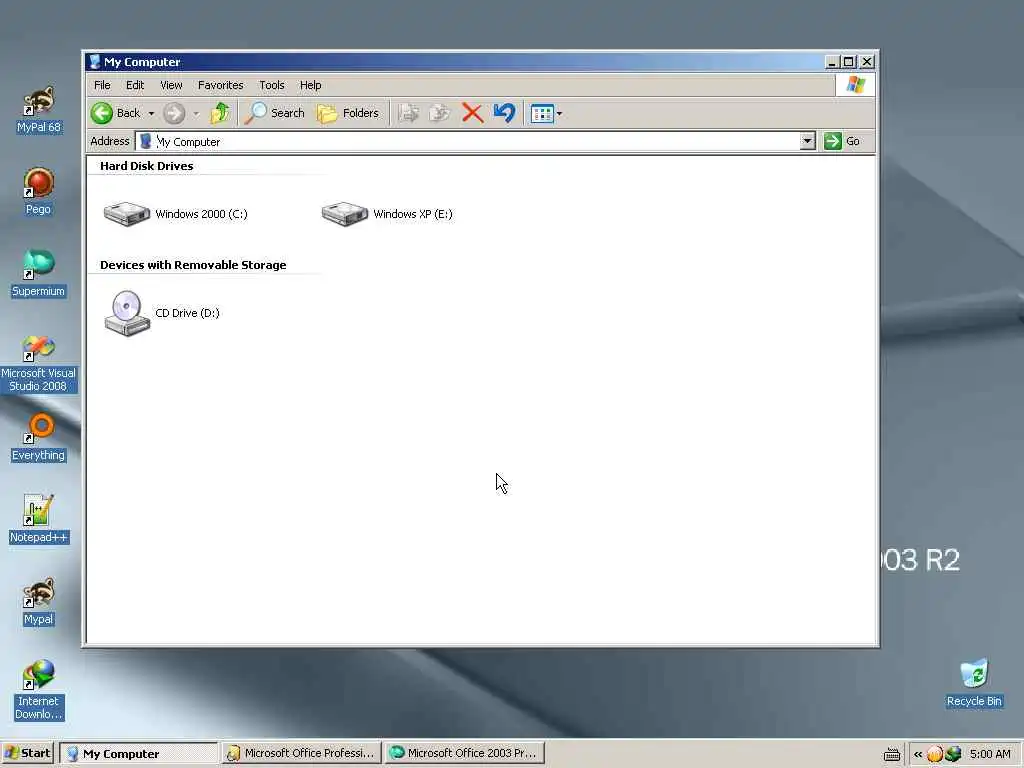
Task: Select the MyPal 68 desktop shortcut
Action: (39, 110)
